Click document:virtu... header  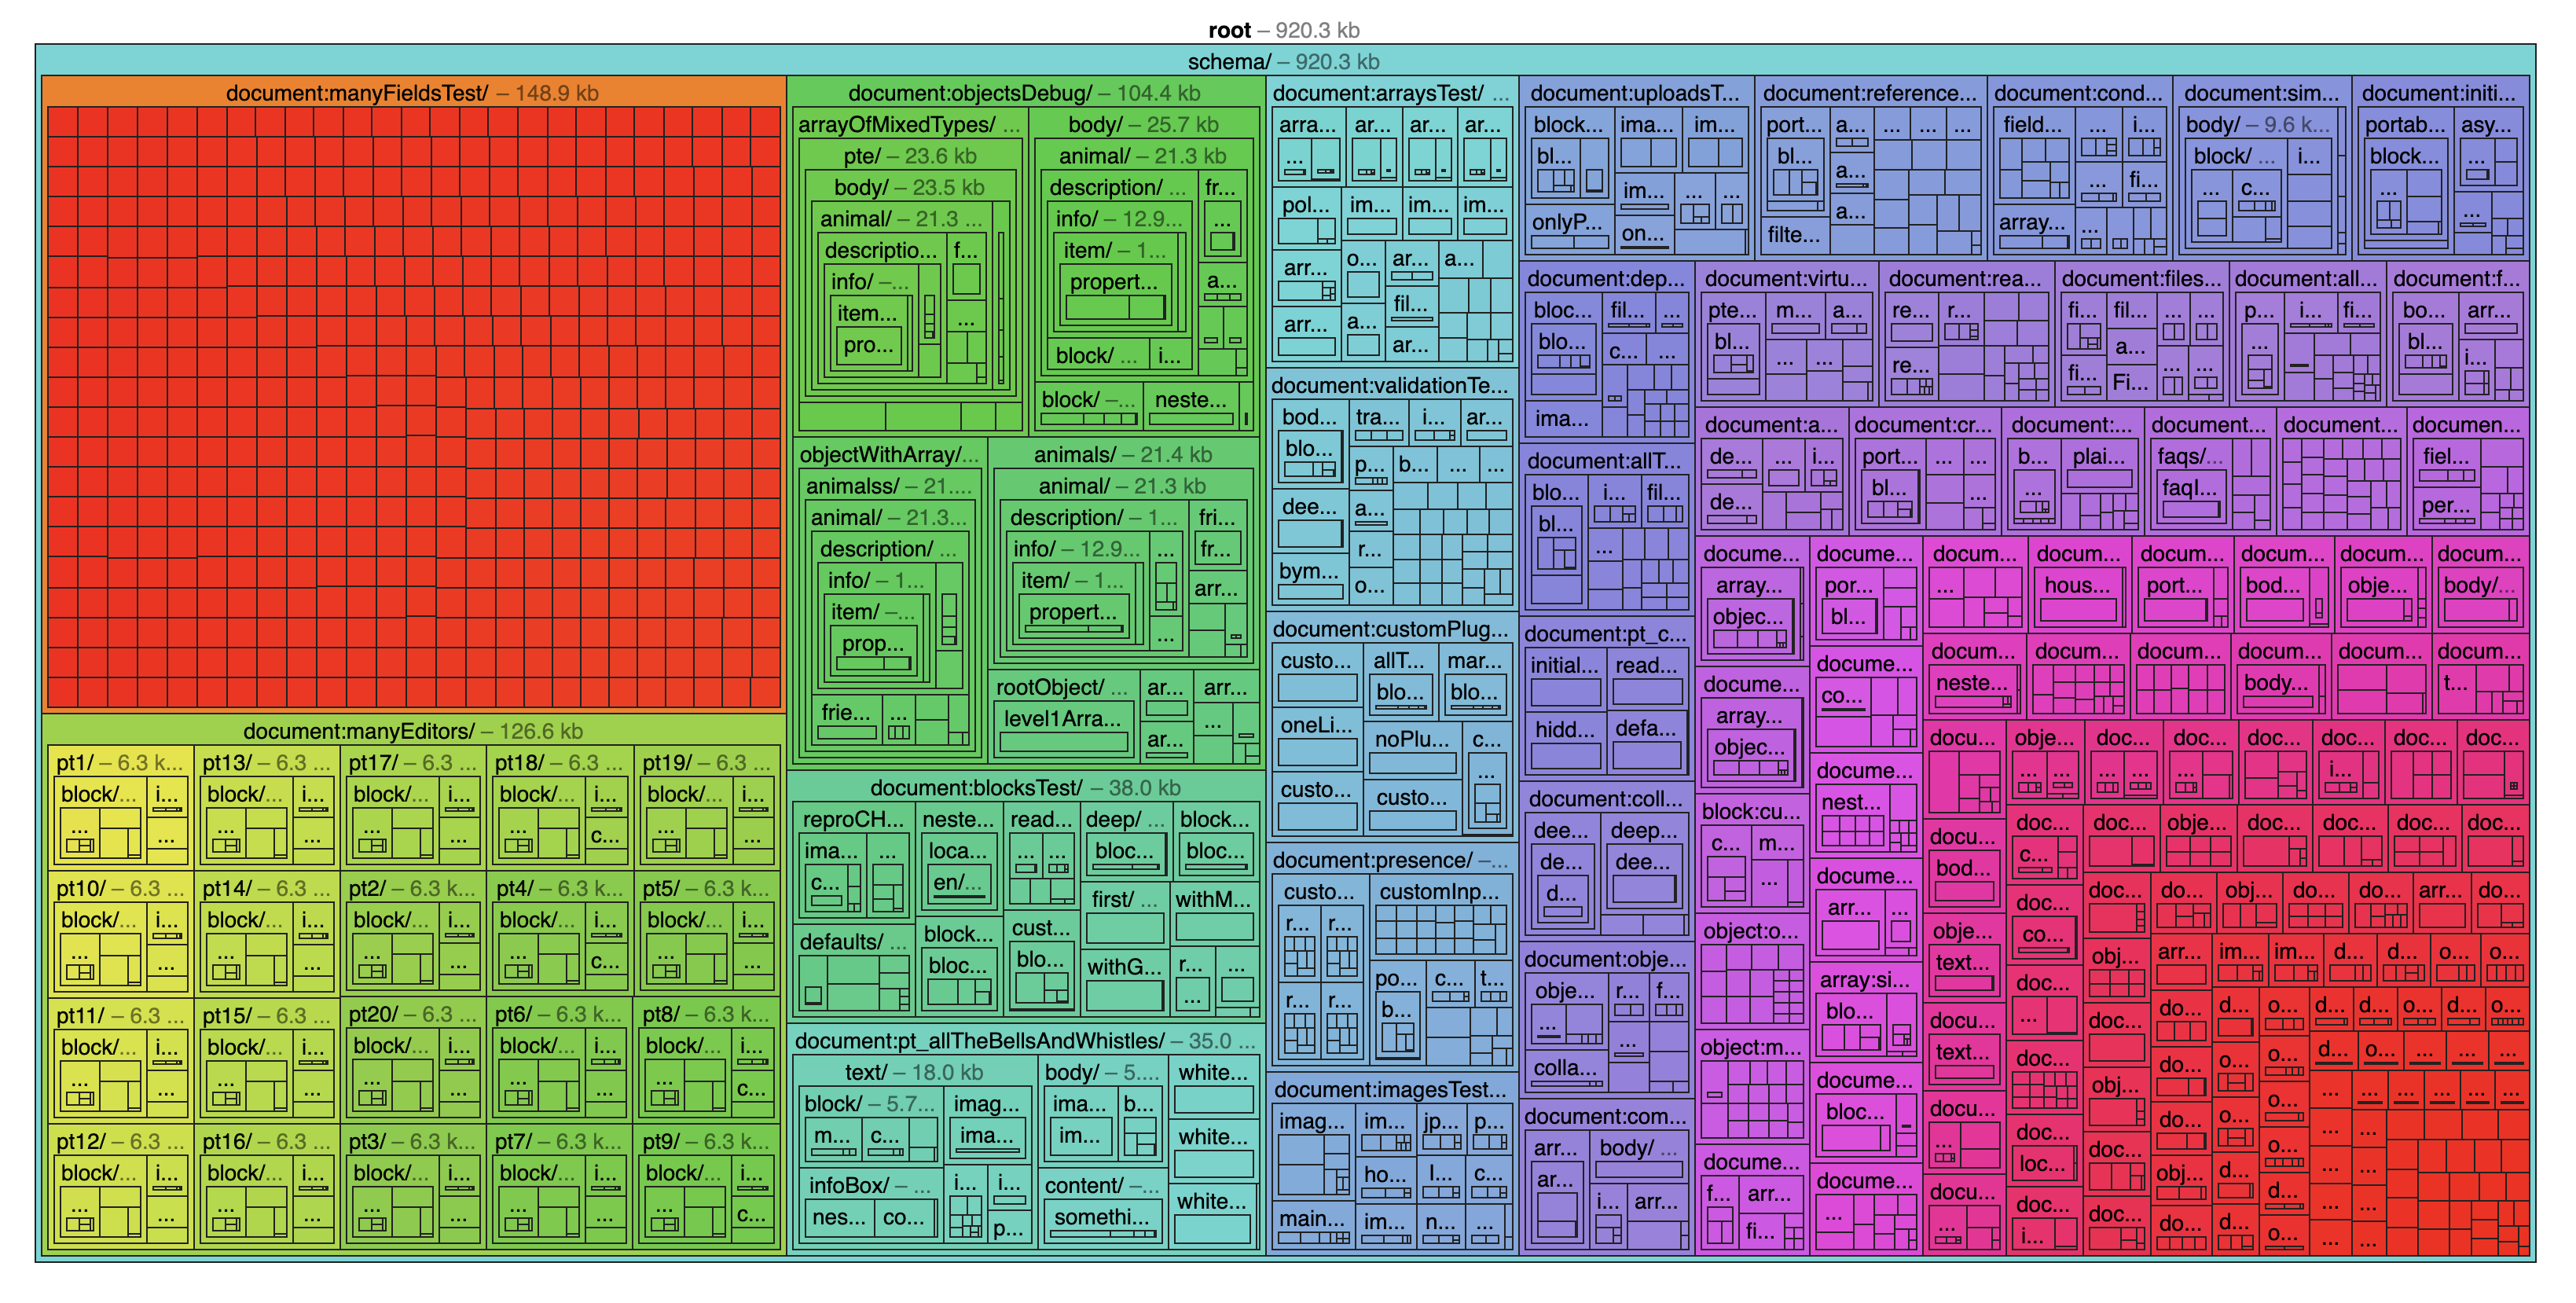[1786, 279]
